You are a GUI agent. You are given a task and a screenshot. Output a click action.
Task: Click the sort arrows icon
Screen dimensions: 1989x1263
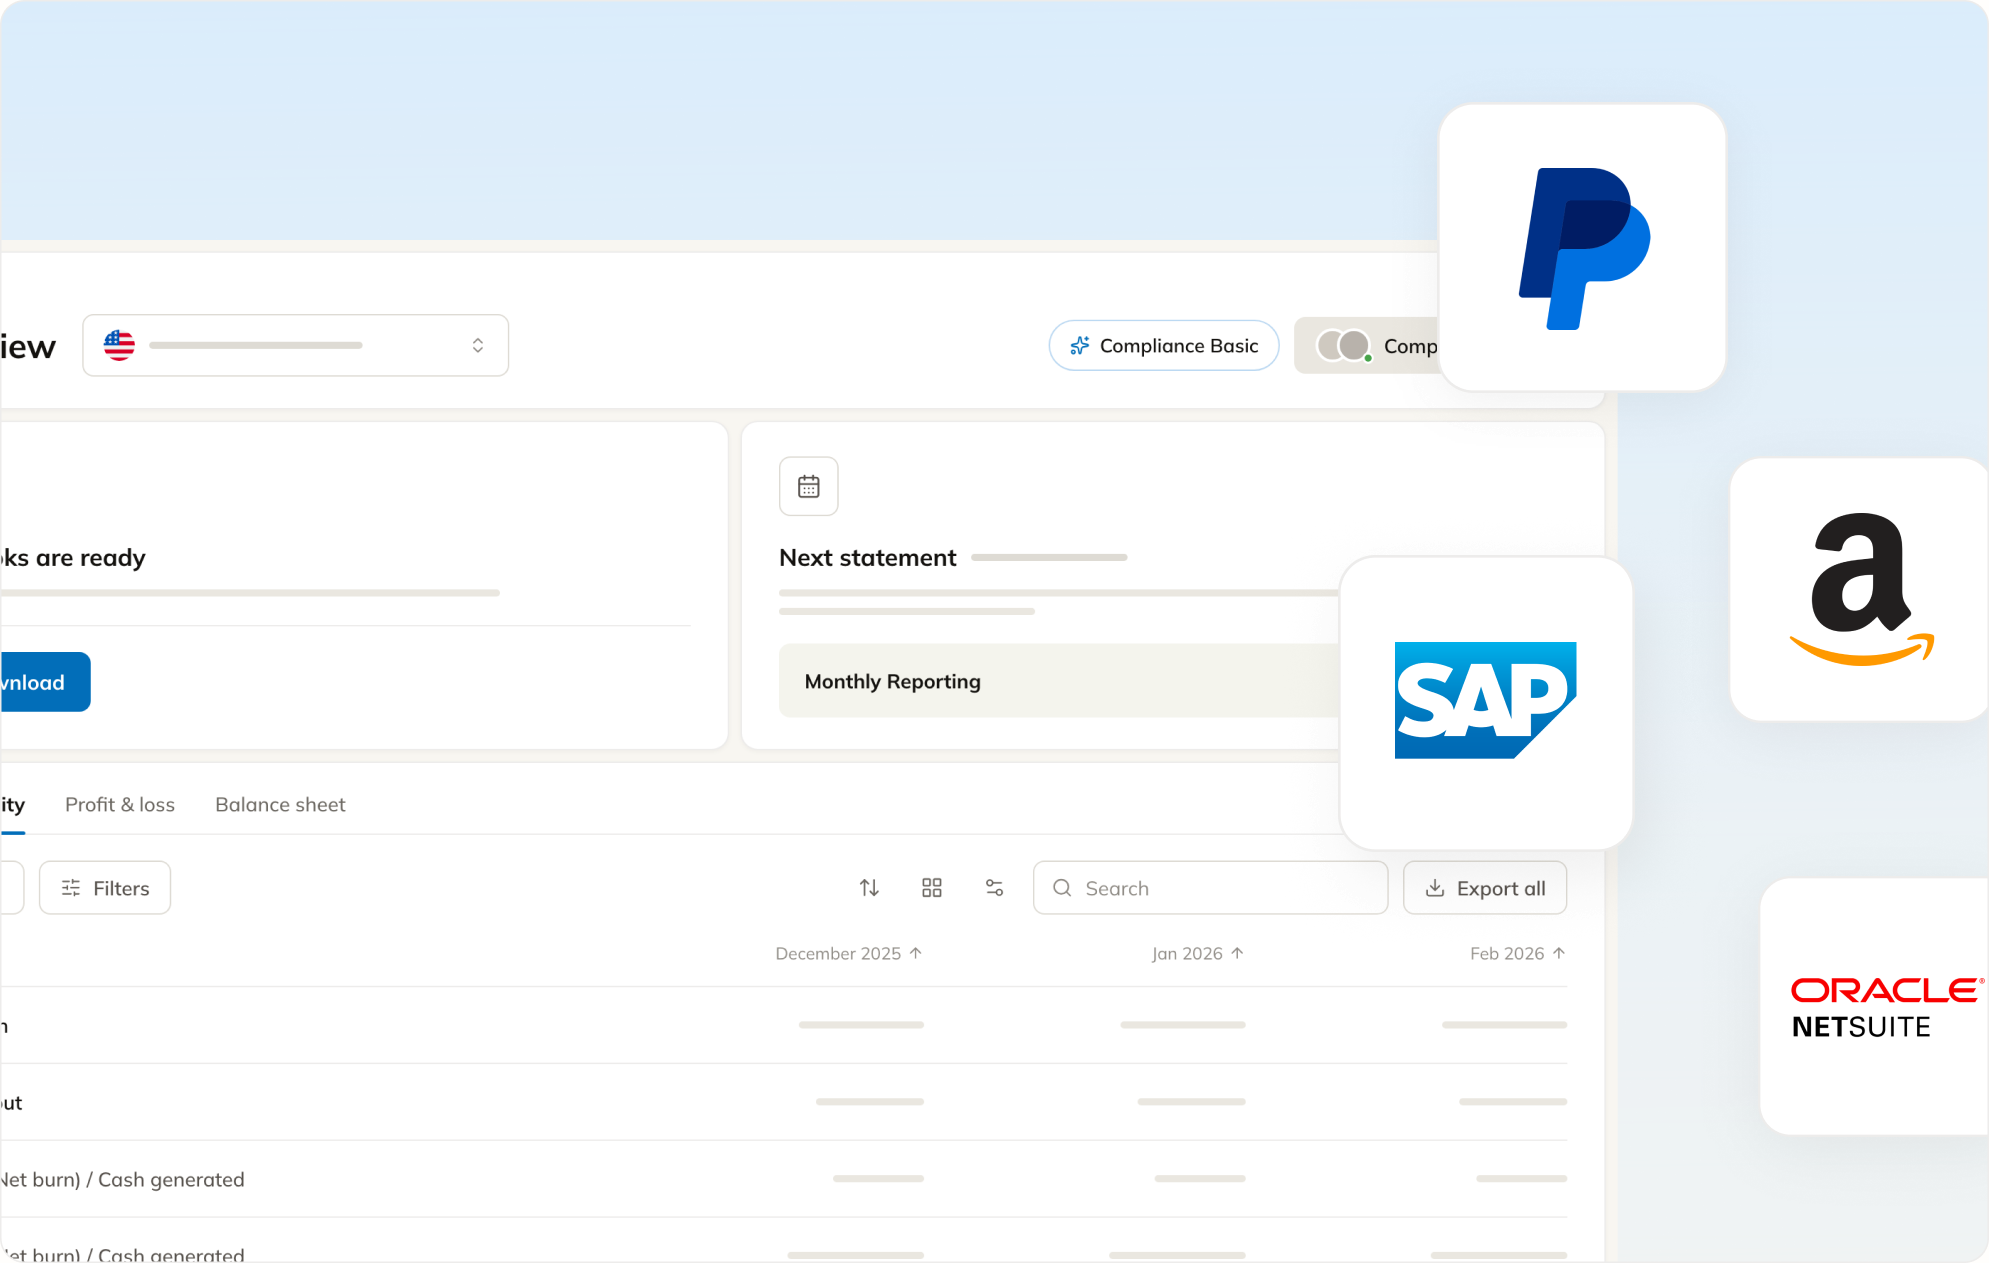click(869, 888)
